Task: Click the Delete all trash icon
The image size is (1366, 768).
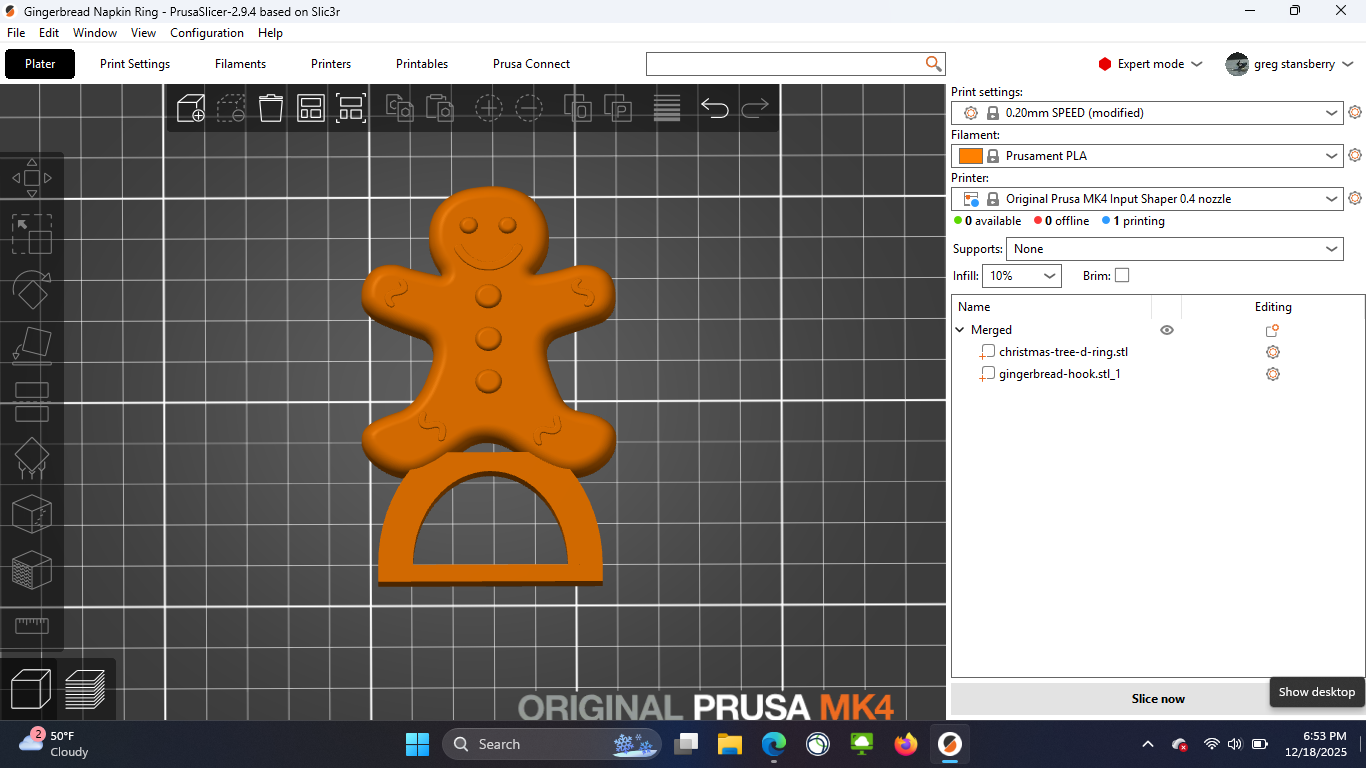Action: [x=271, y=108]
